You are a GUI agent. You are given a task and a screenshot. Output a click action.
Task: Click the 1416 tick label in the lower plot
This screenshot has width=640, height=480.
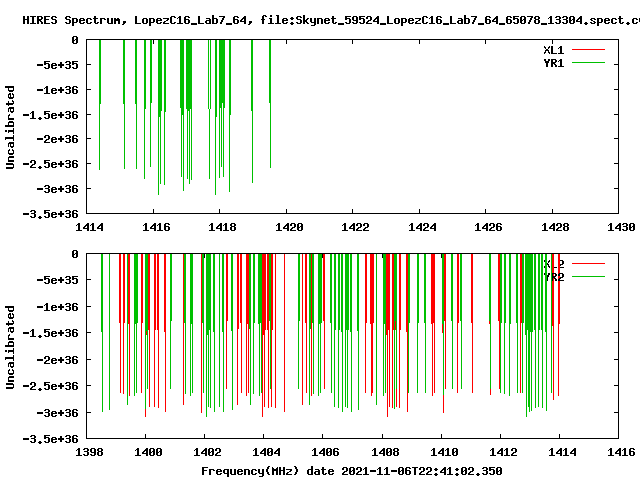click(621, 452)
